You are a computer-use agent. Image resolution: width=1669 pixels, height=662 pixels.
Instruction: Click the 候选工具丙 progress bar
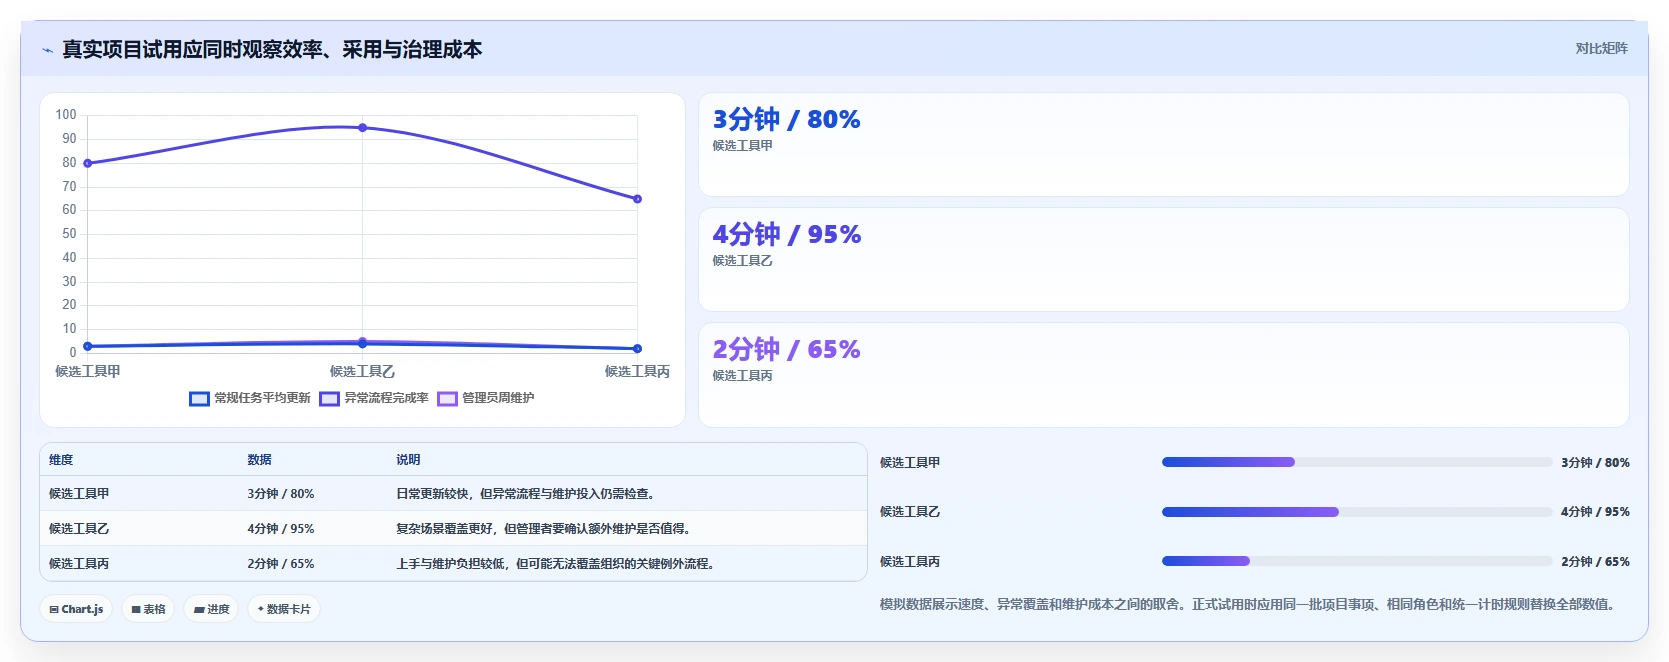(x=1356, y=561)
